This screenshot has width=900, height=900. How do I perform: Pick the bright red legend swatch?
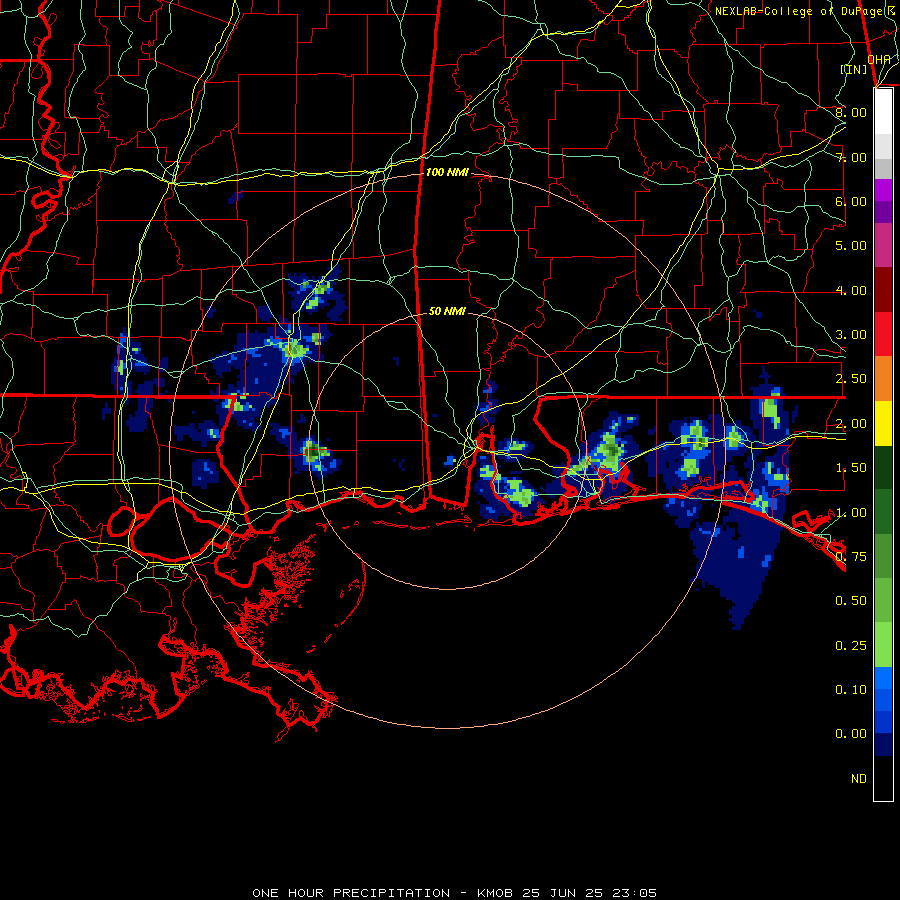coord(883,334)
